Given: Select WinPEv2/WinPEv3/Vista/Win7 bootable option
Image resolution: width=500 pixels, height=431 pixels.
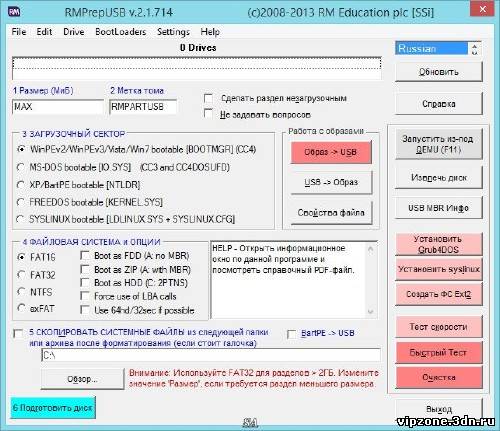Looking at the screenshot, I should click(x=21, y=149).
